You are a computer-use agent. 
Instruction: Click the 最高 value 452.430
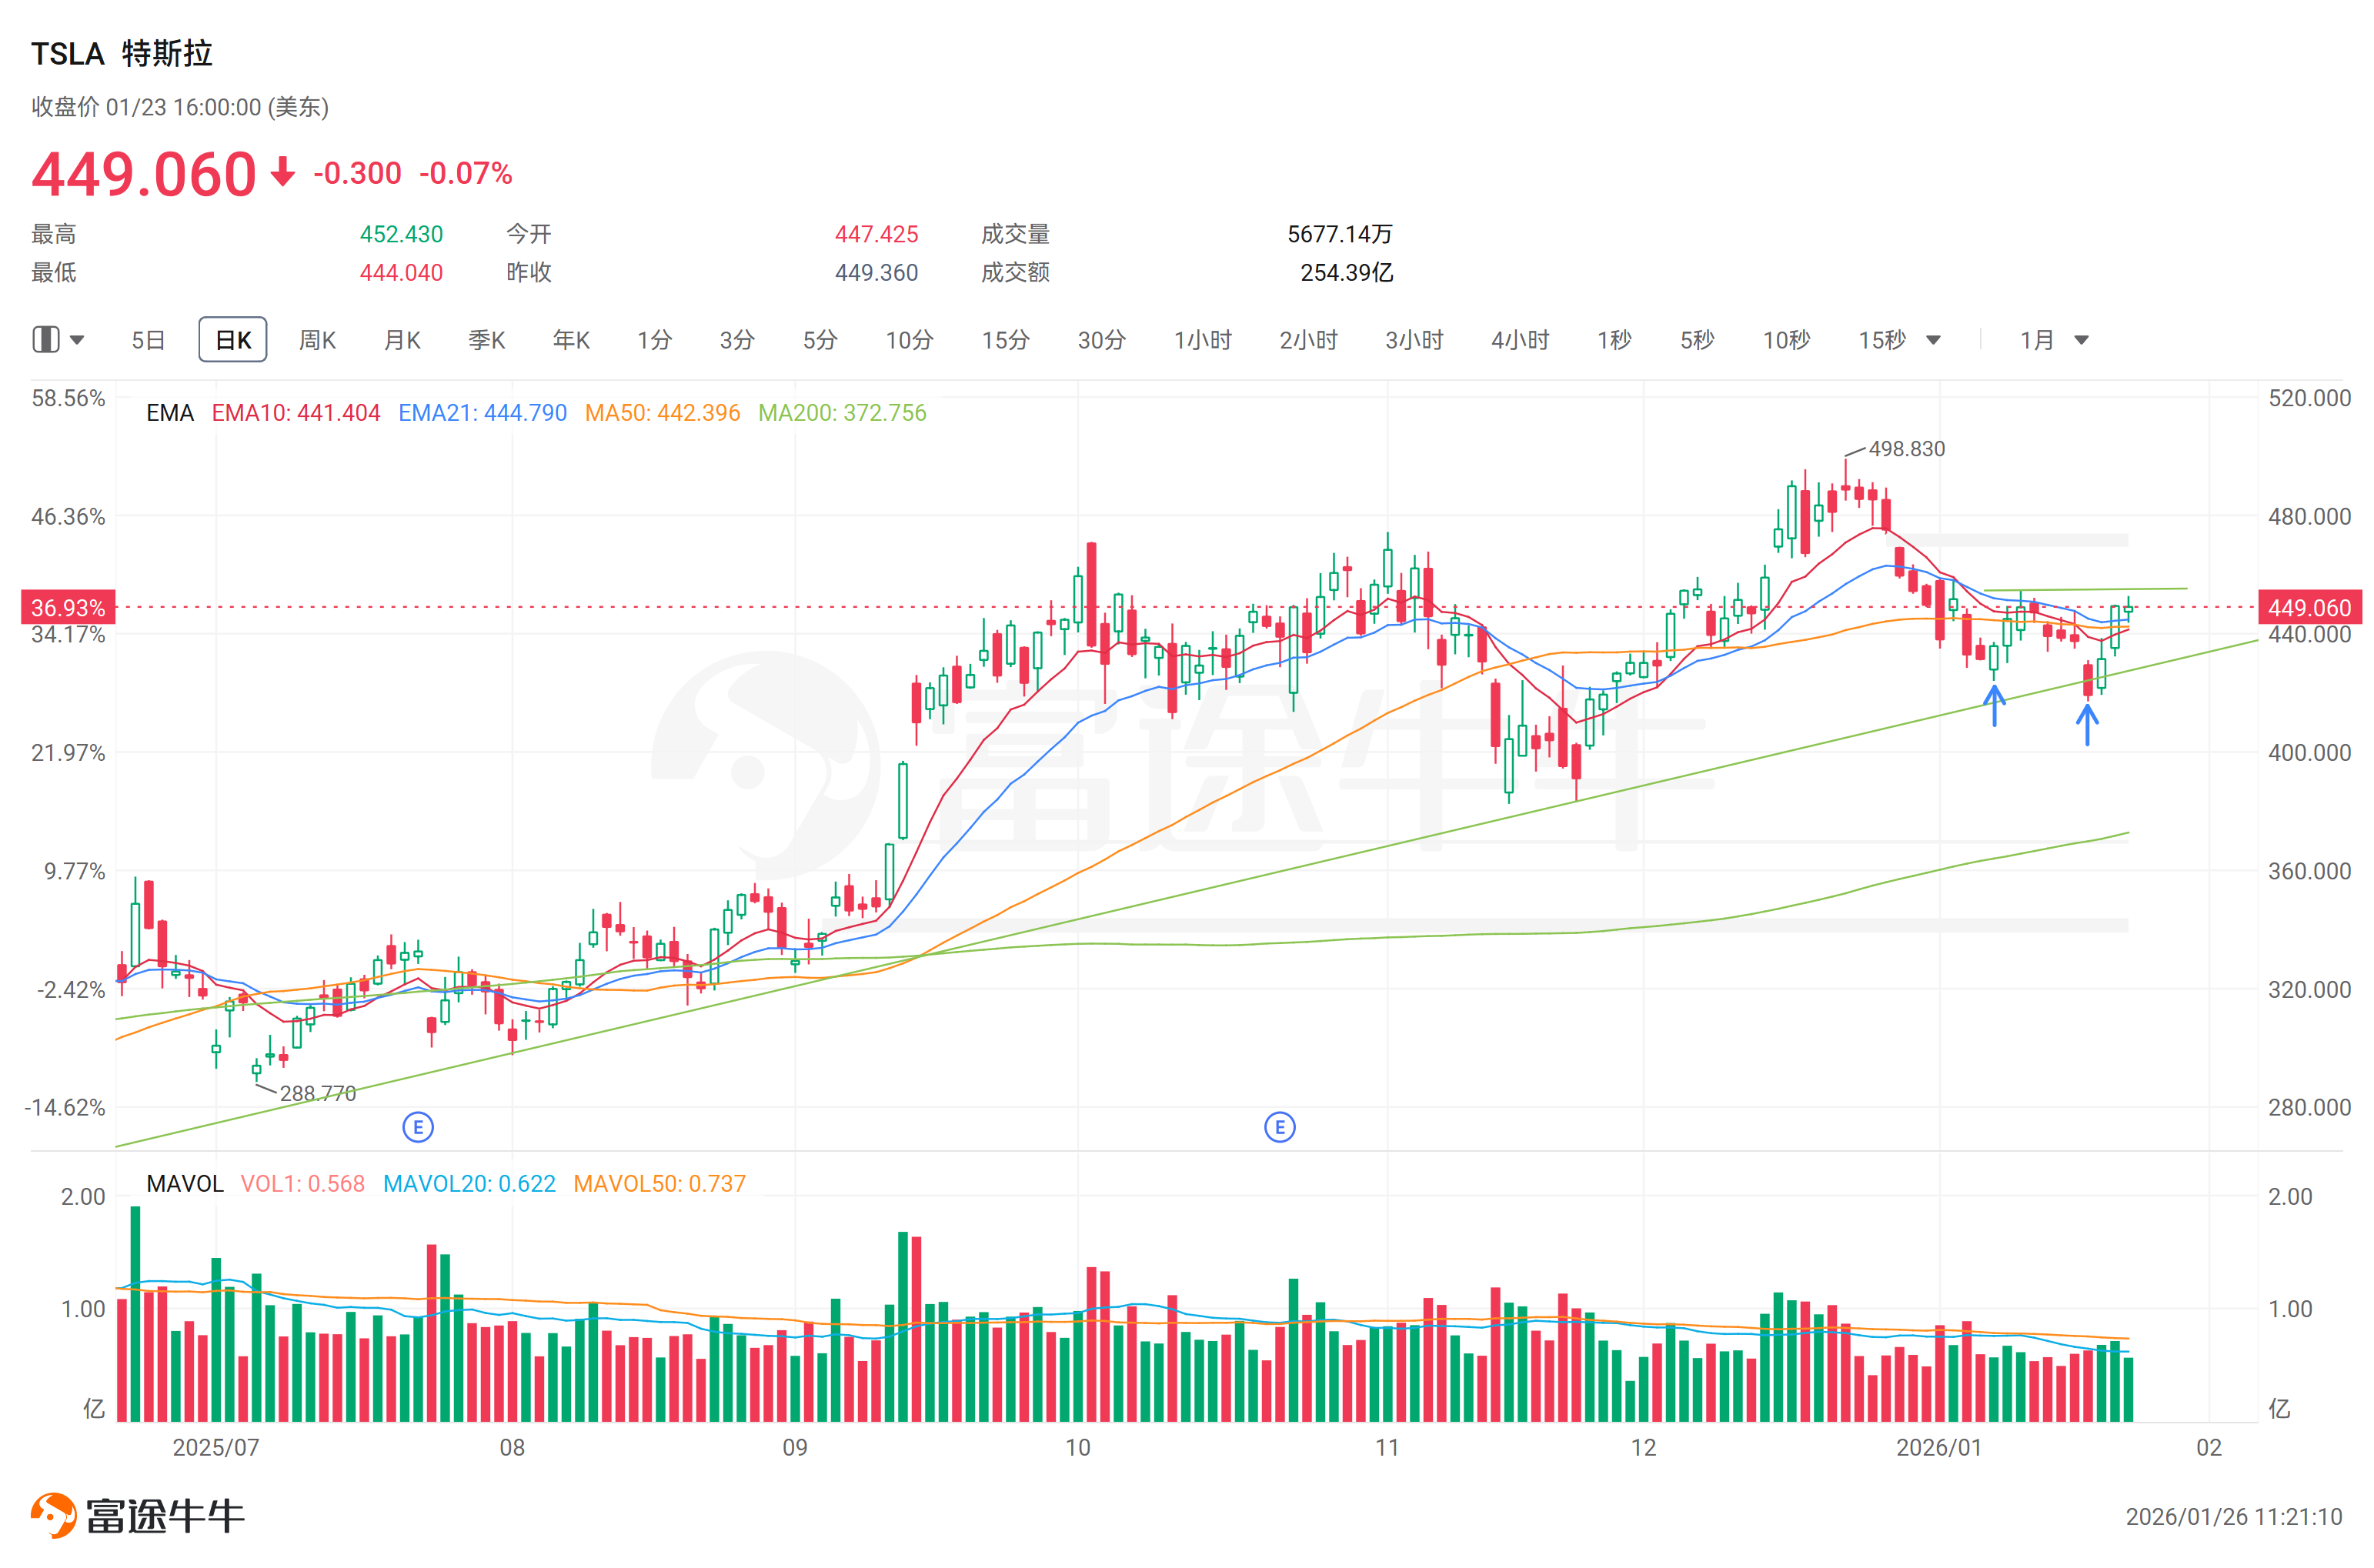401,234
